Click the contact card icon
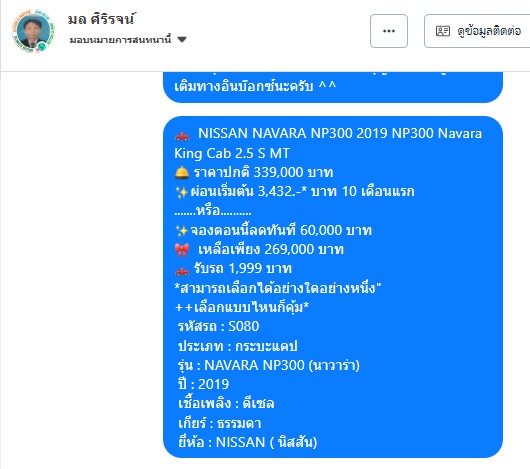This screenshot has height=469, width=530. (x=442, y=31)
